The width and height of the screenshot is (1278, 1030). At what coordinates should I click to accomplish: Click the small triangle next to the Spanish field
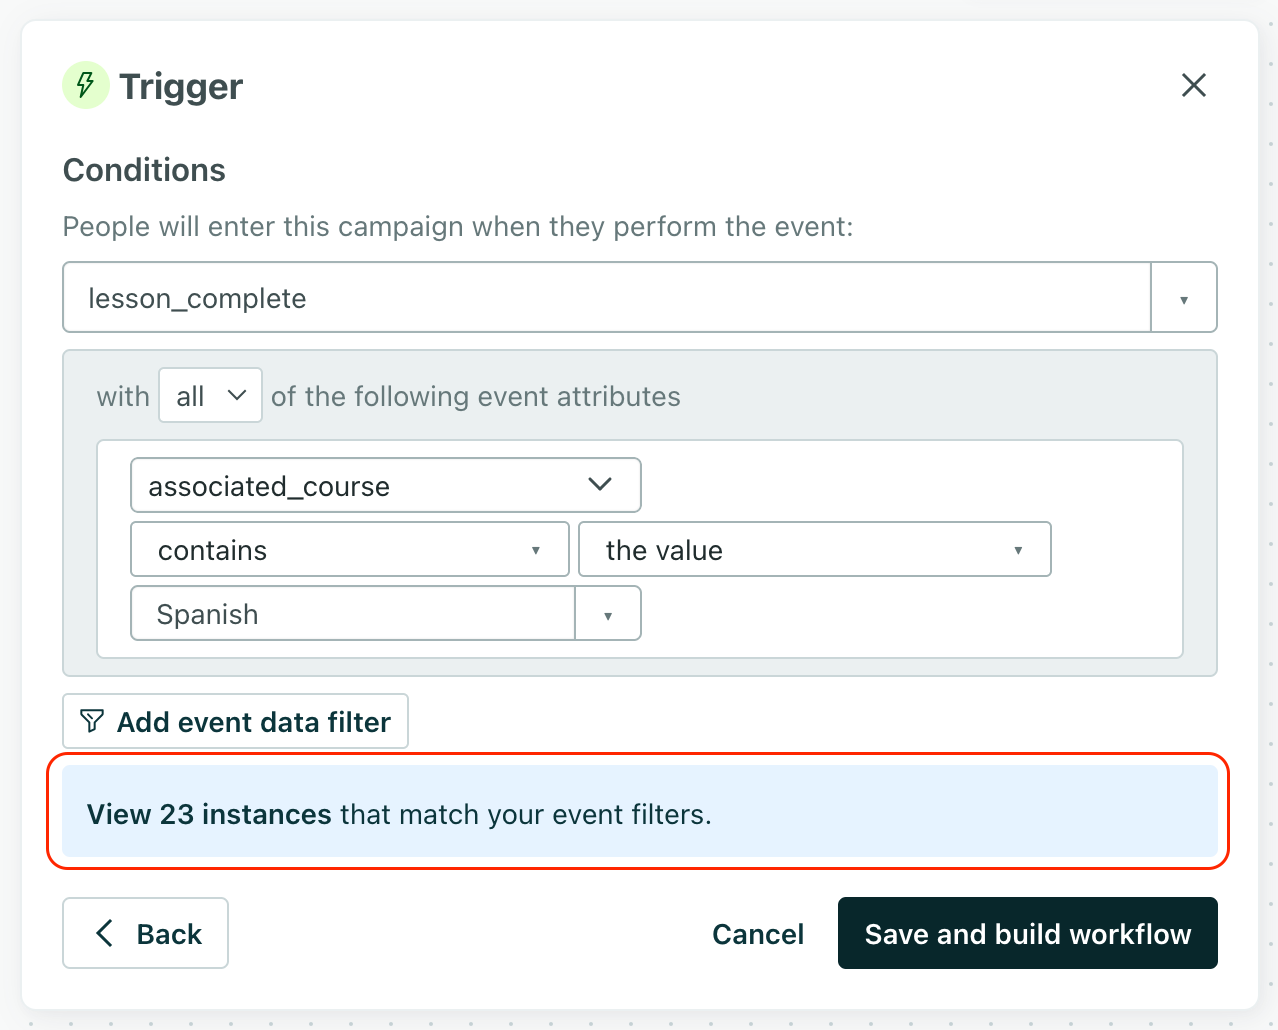[x=608, y=614]
